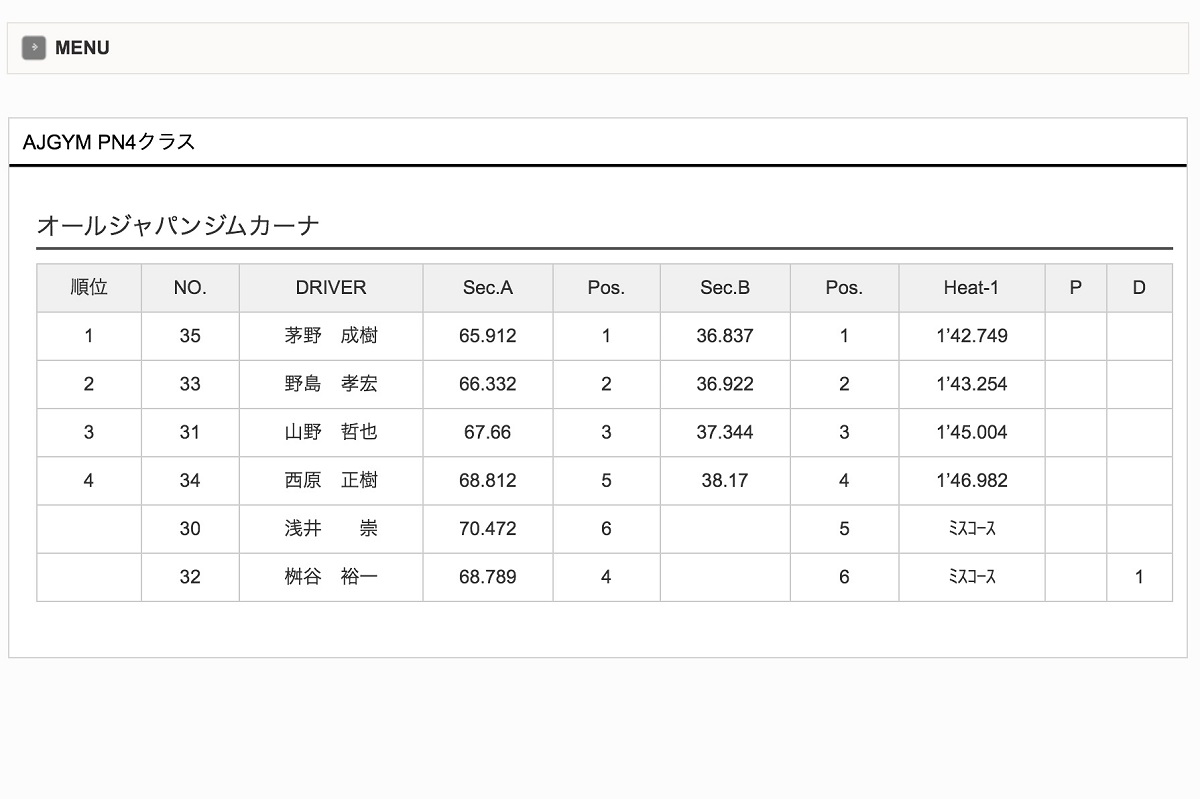The width and height of the screenshot is (1200, 799).
Task: Select driver 茅野 成樹 cell
Action: 331,336
